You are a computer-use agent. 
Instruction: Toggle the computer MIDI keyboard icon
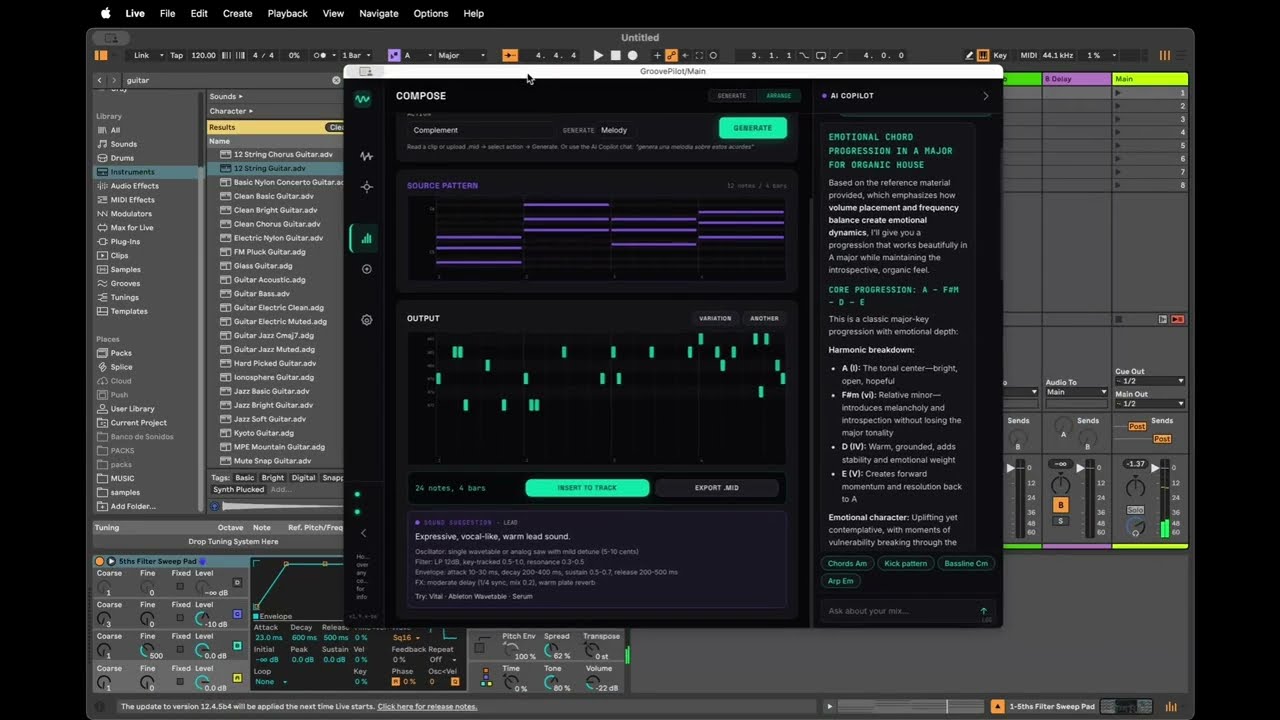coord(984,55)
